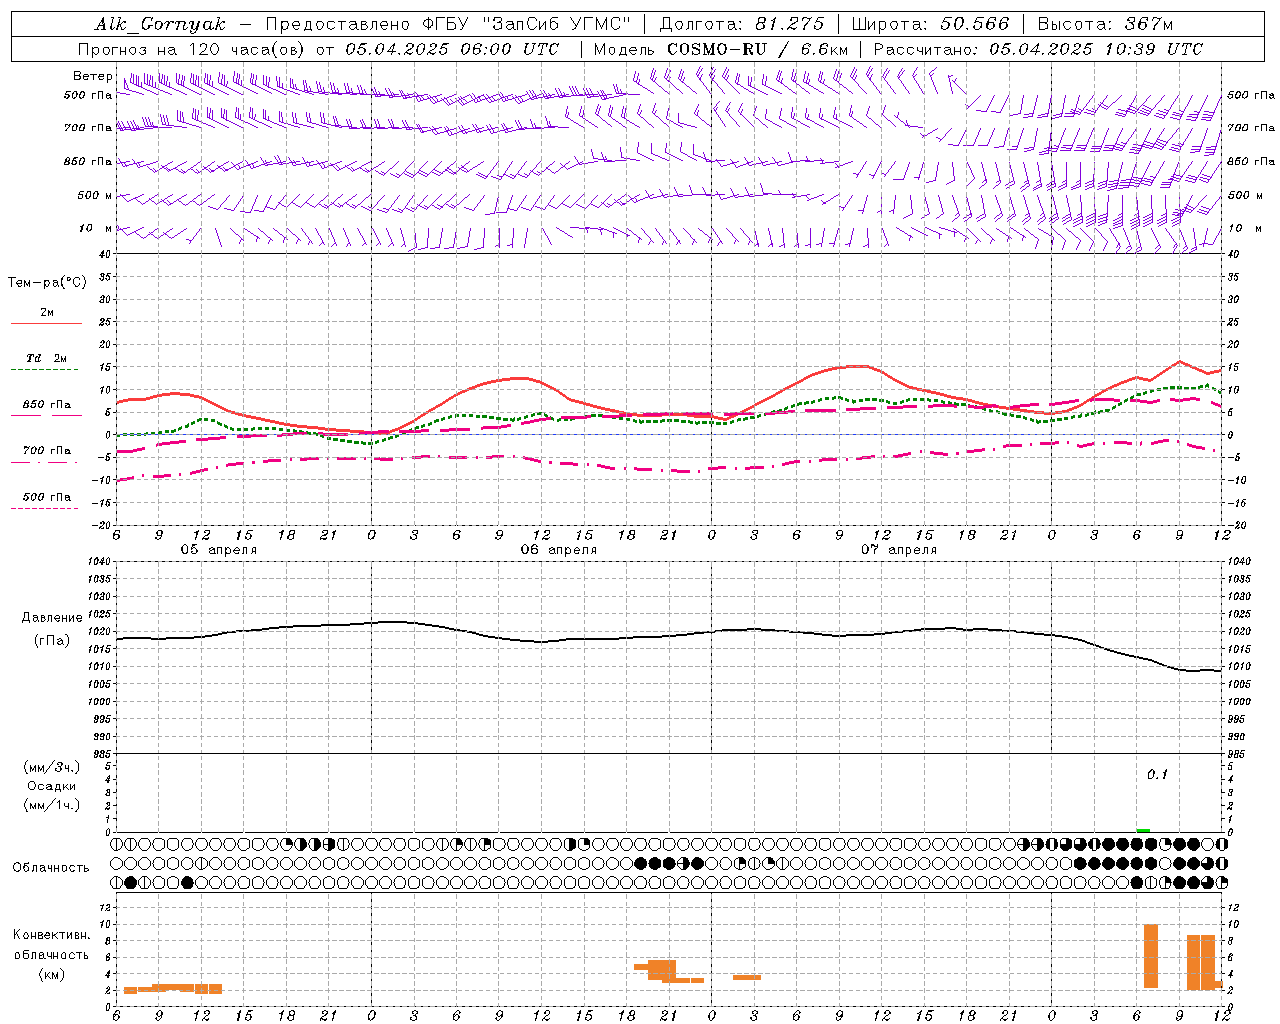
Task: Click the '500 гПа' temperature legend entry
Action: [47, 497]
